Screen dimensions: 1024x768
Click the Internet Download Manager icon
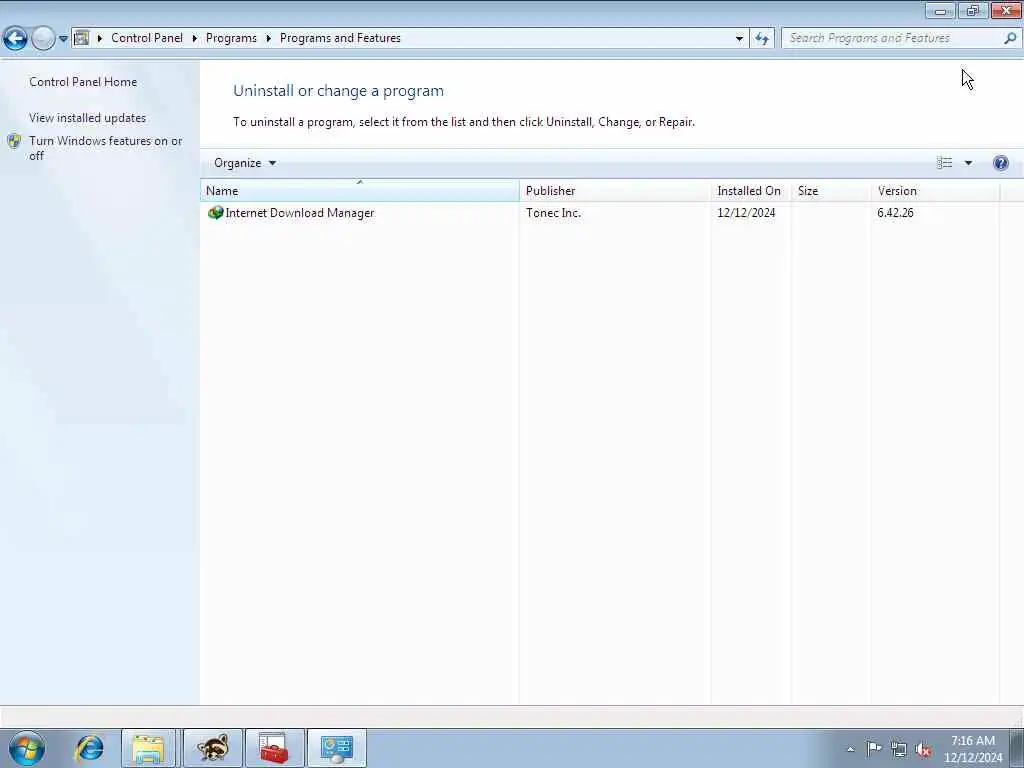[x=215, y=213]
